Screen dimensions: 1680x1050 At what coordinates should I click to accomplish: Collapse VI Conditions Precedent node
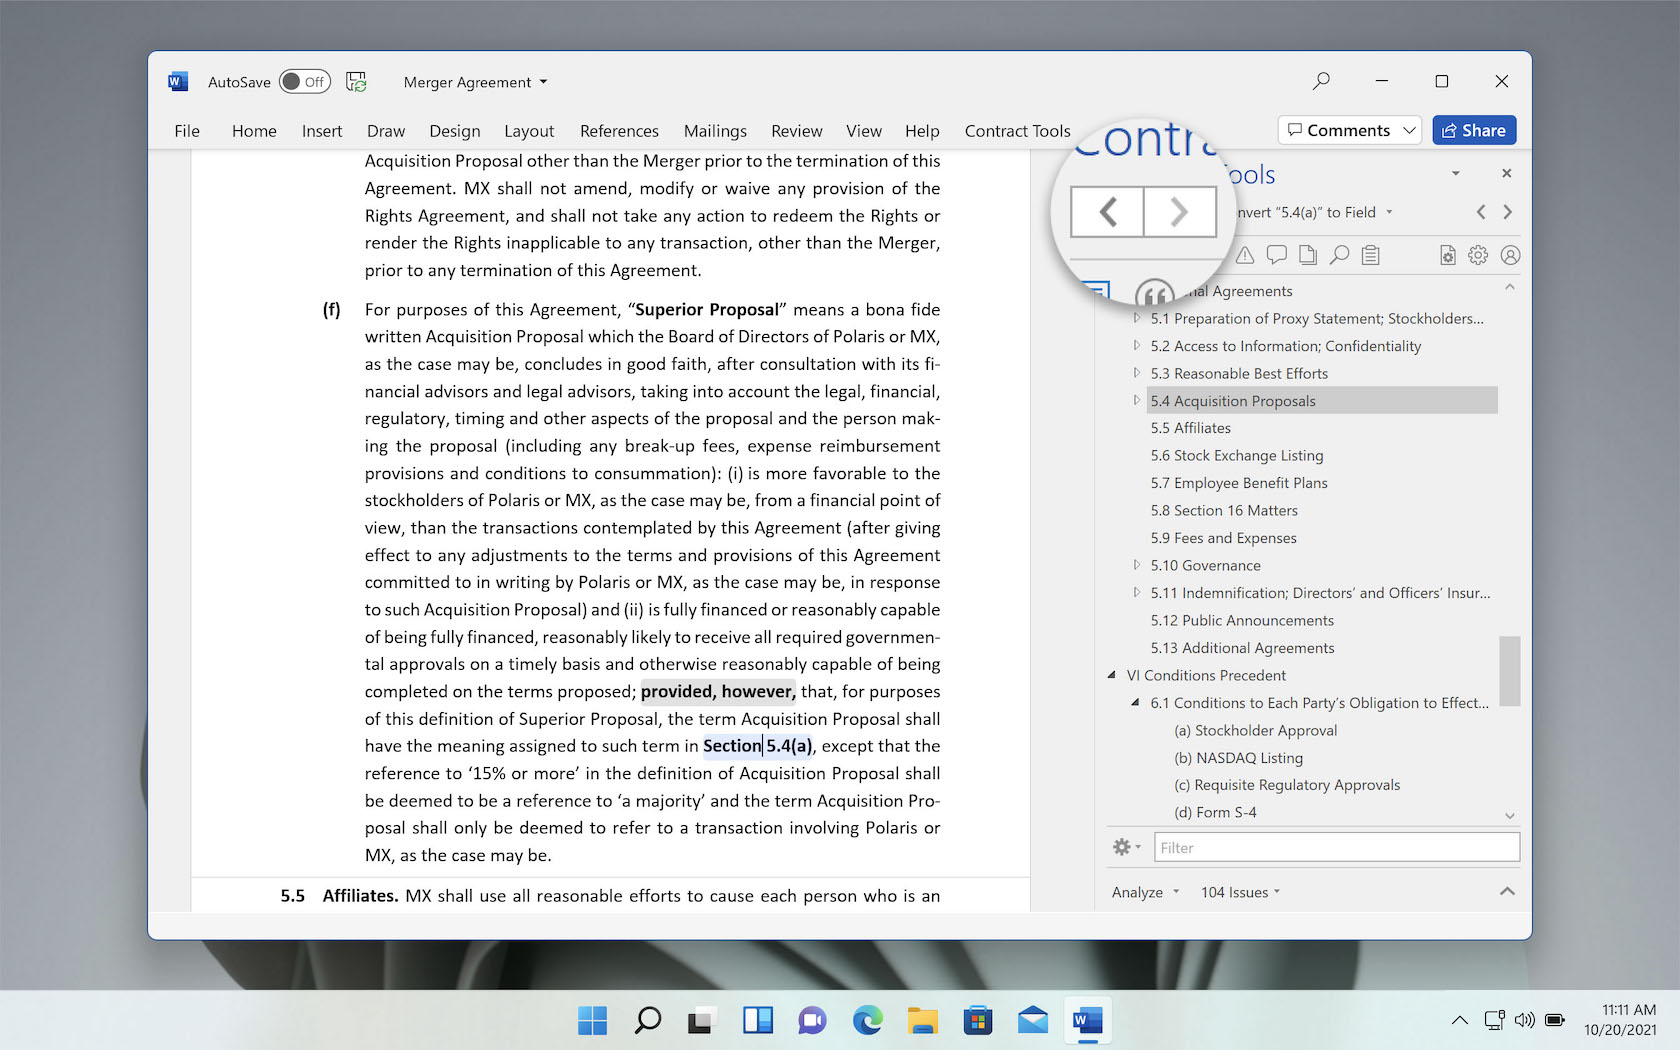[1112, 675]
